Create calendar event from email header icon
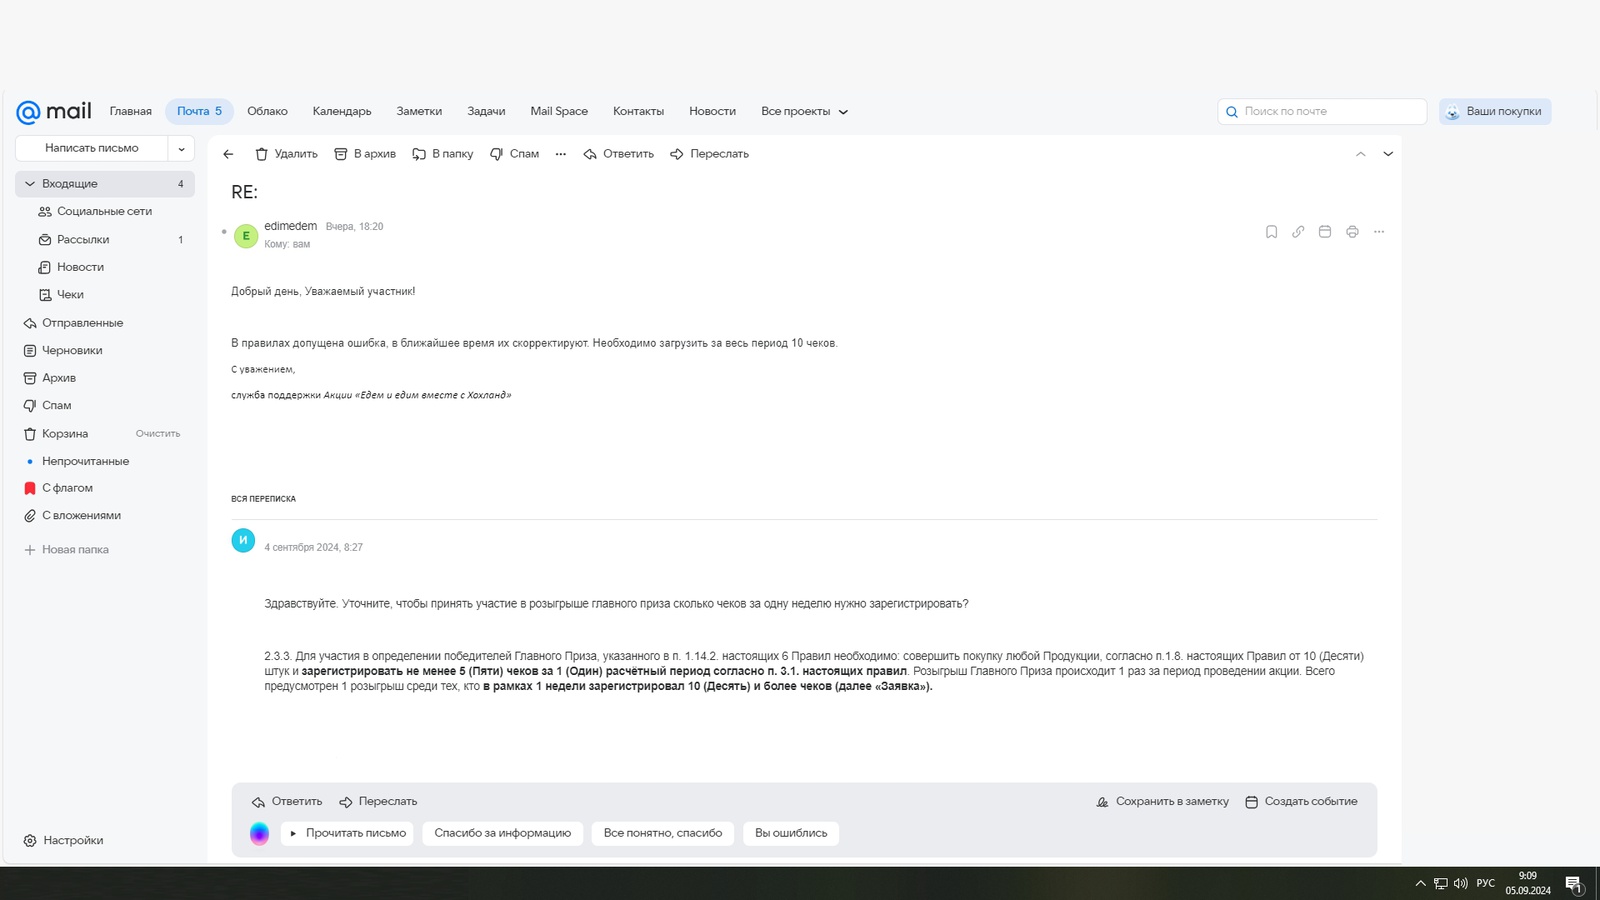The width and height of the screenshot is (1600, 900). coord(1325,232)
